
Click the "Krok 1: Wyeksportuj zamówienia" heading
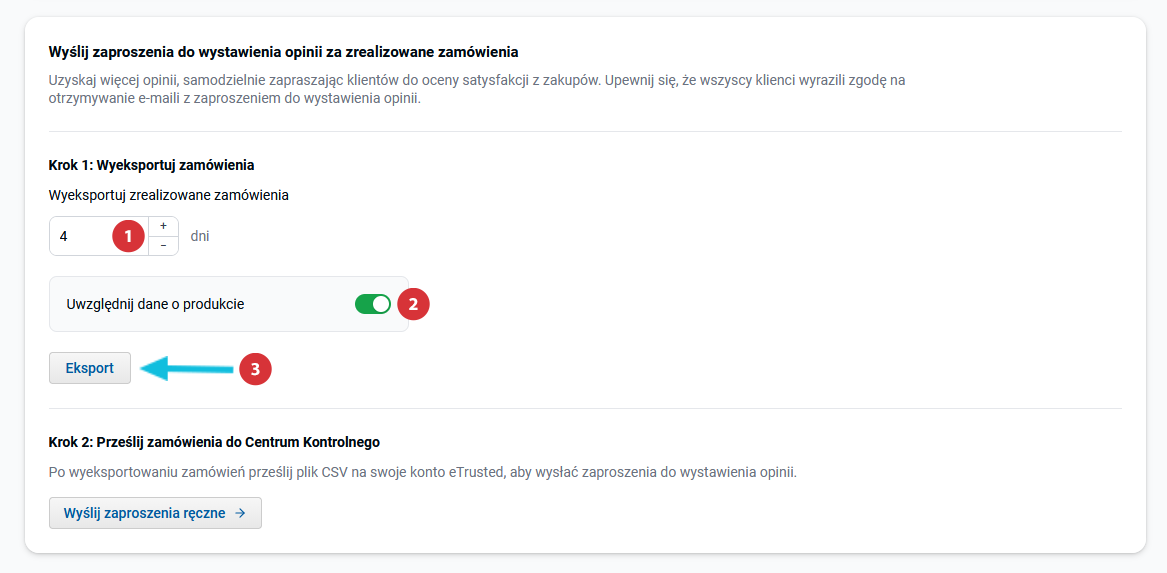pos(151,165)
